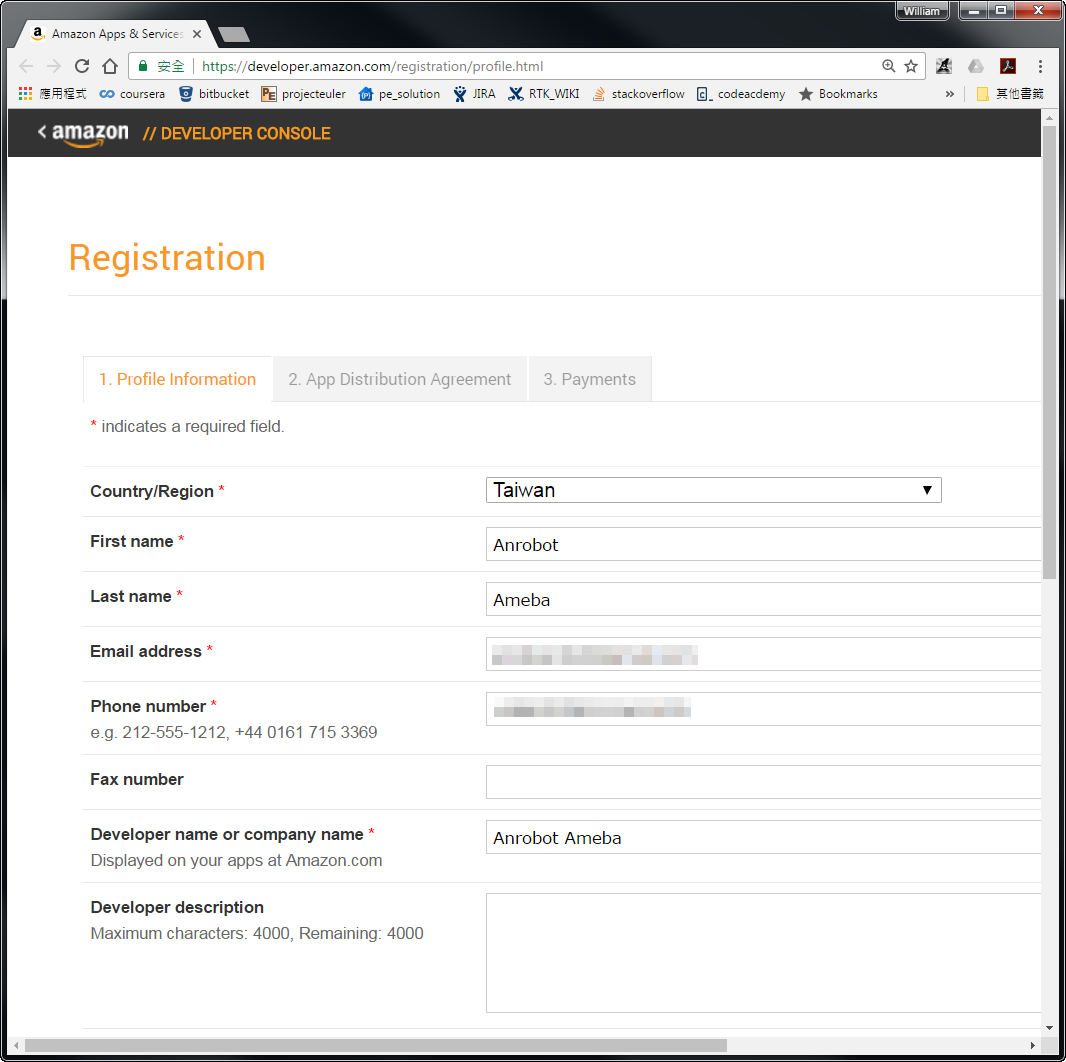This screenshot has height=1062, width=1066.
Task: Click the Registration heading
Action: point(167,258)
